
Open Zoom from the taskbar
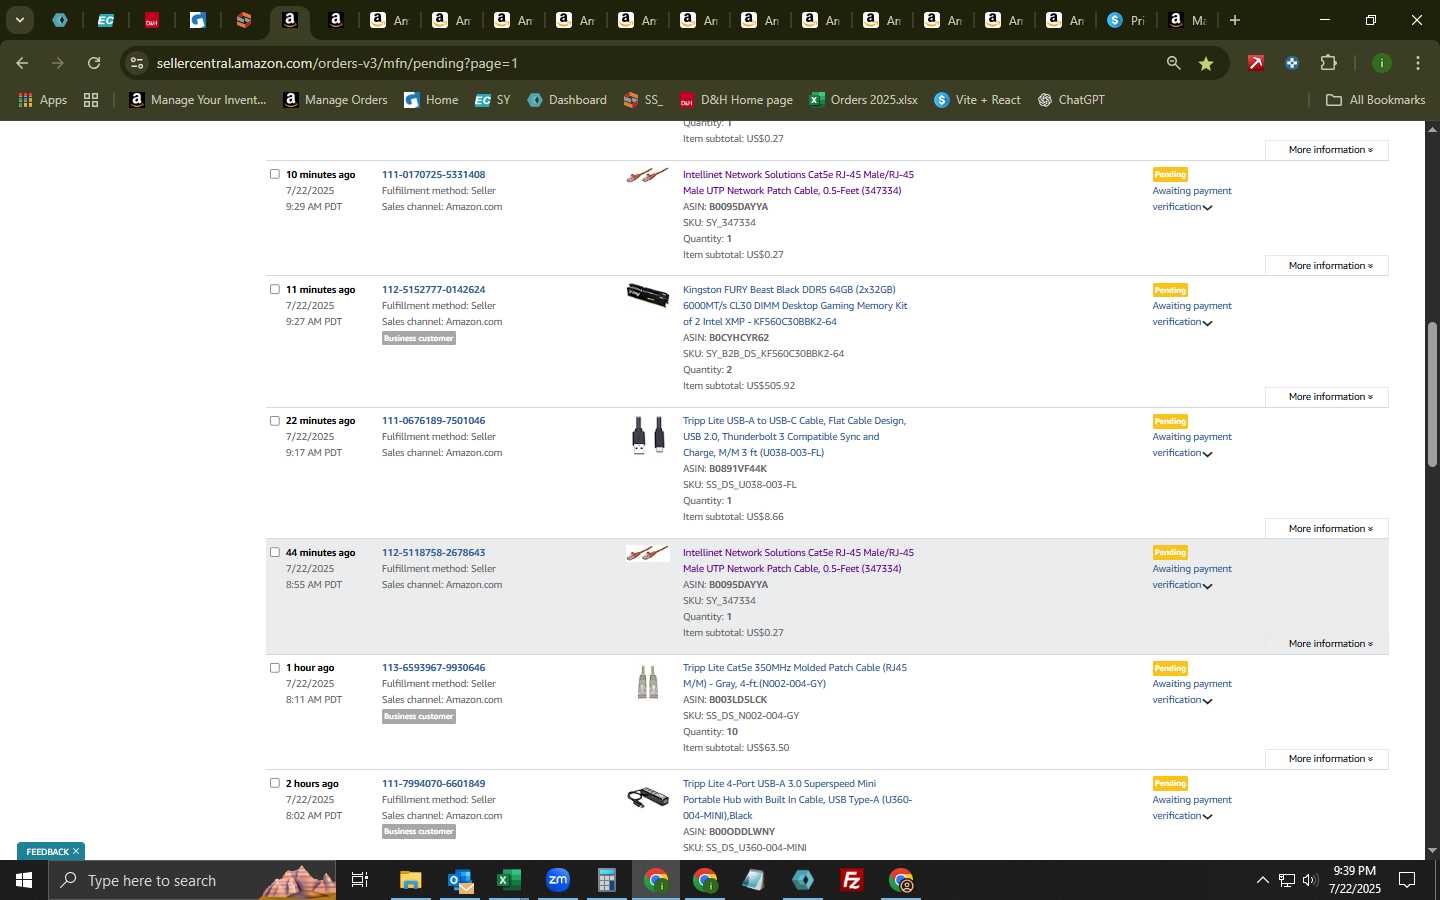point(558,880)
